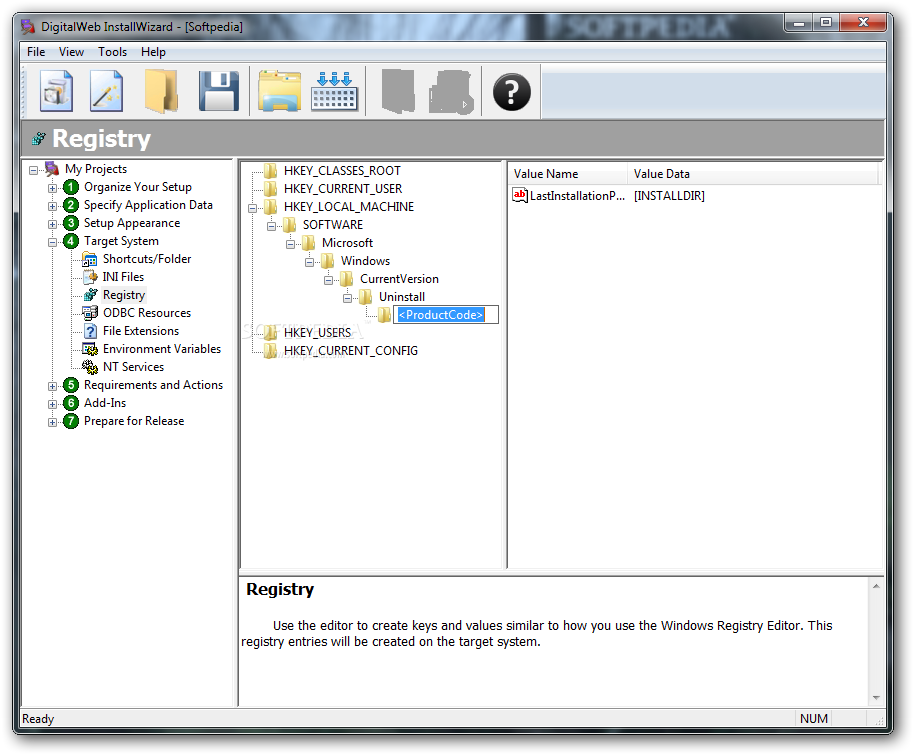Click the Environment Variables node icon
The image size is (914, 755).
90,350
